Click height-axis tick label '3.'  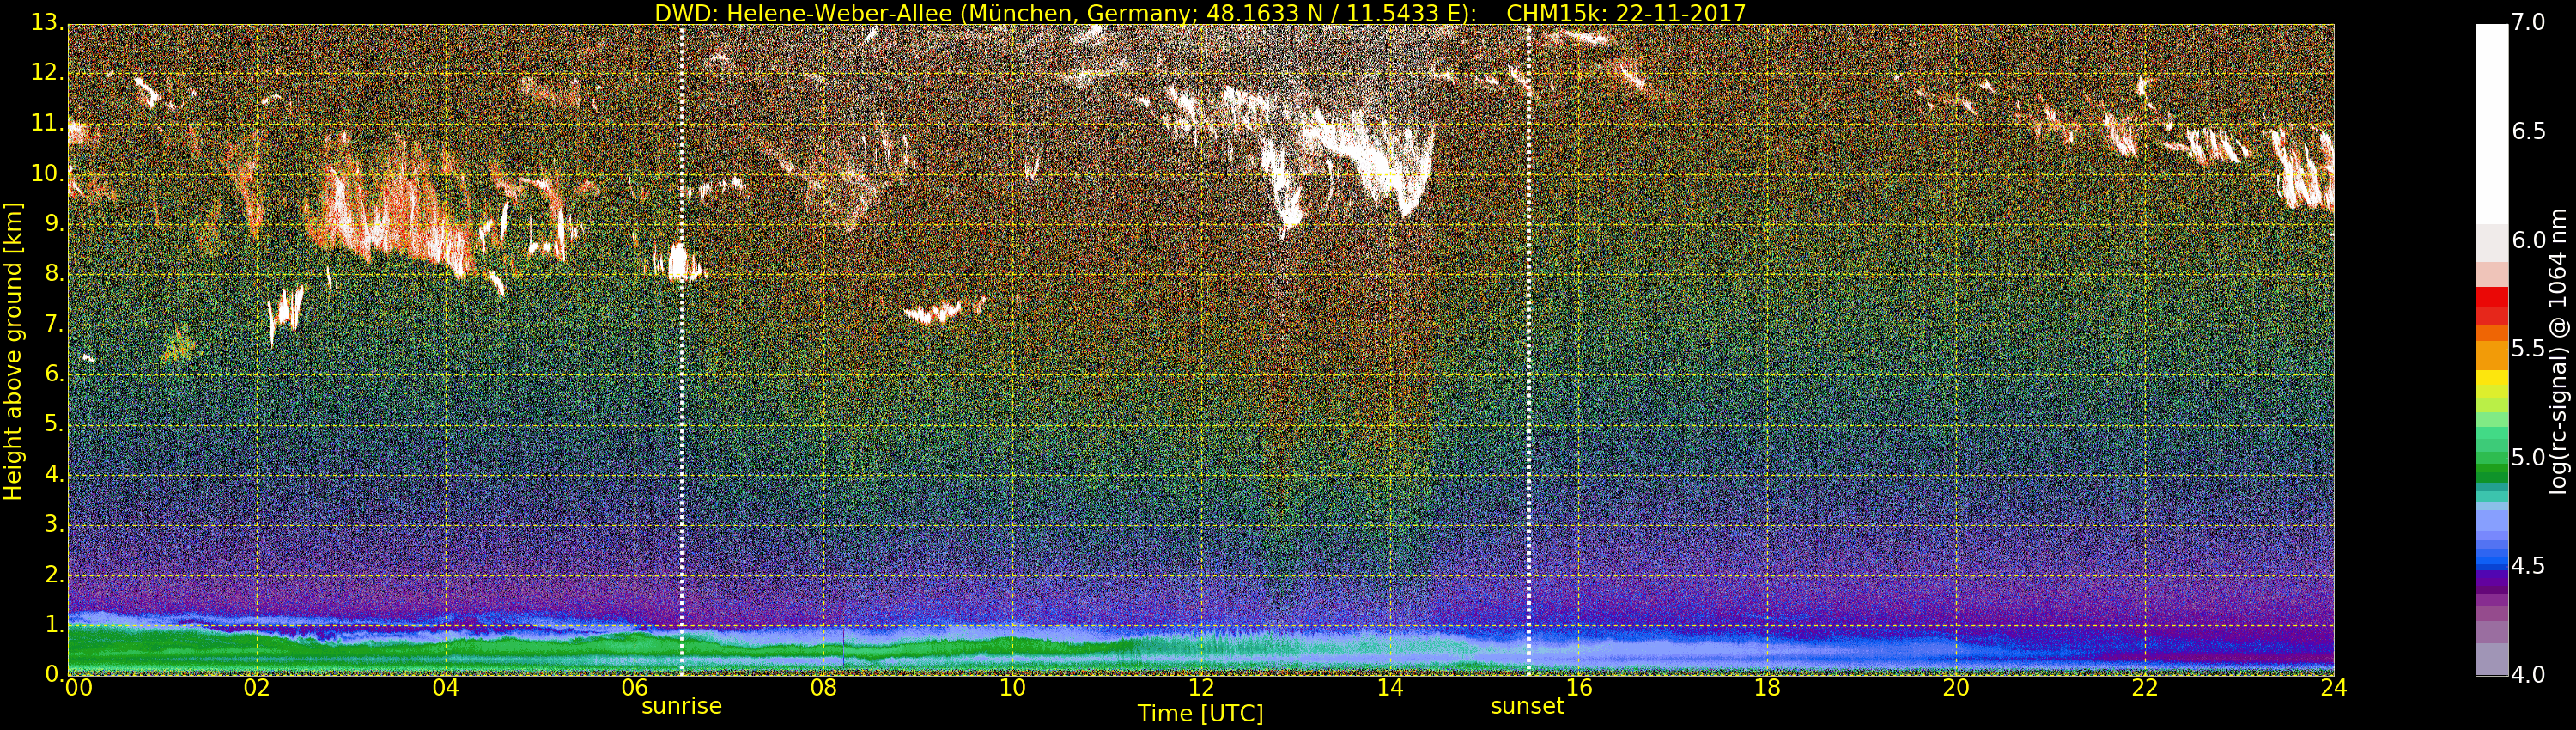[x=54, y=524]
